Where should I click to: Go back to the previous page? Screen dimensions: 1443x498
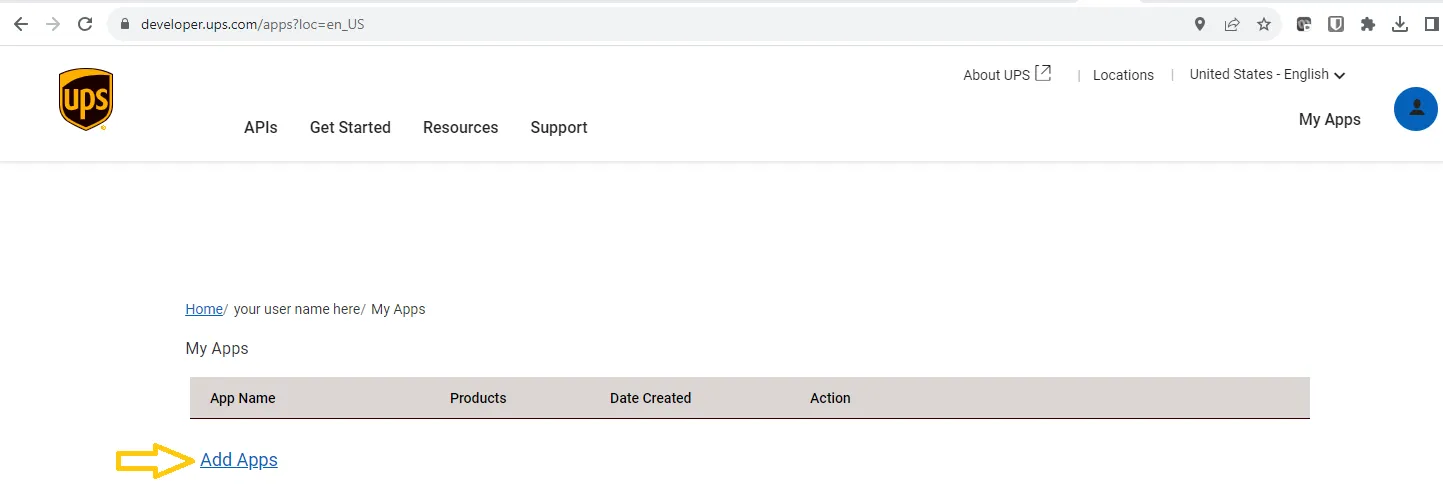21,24
